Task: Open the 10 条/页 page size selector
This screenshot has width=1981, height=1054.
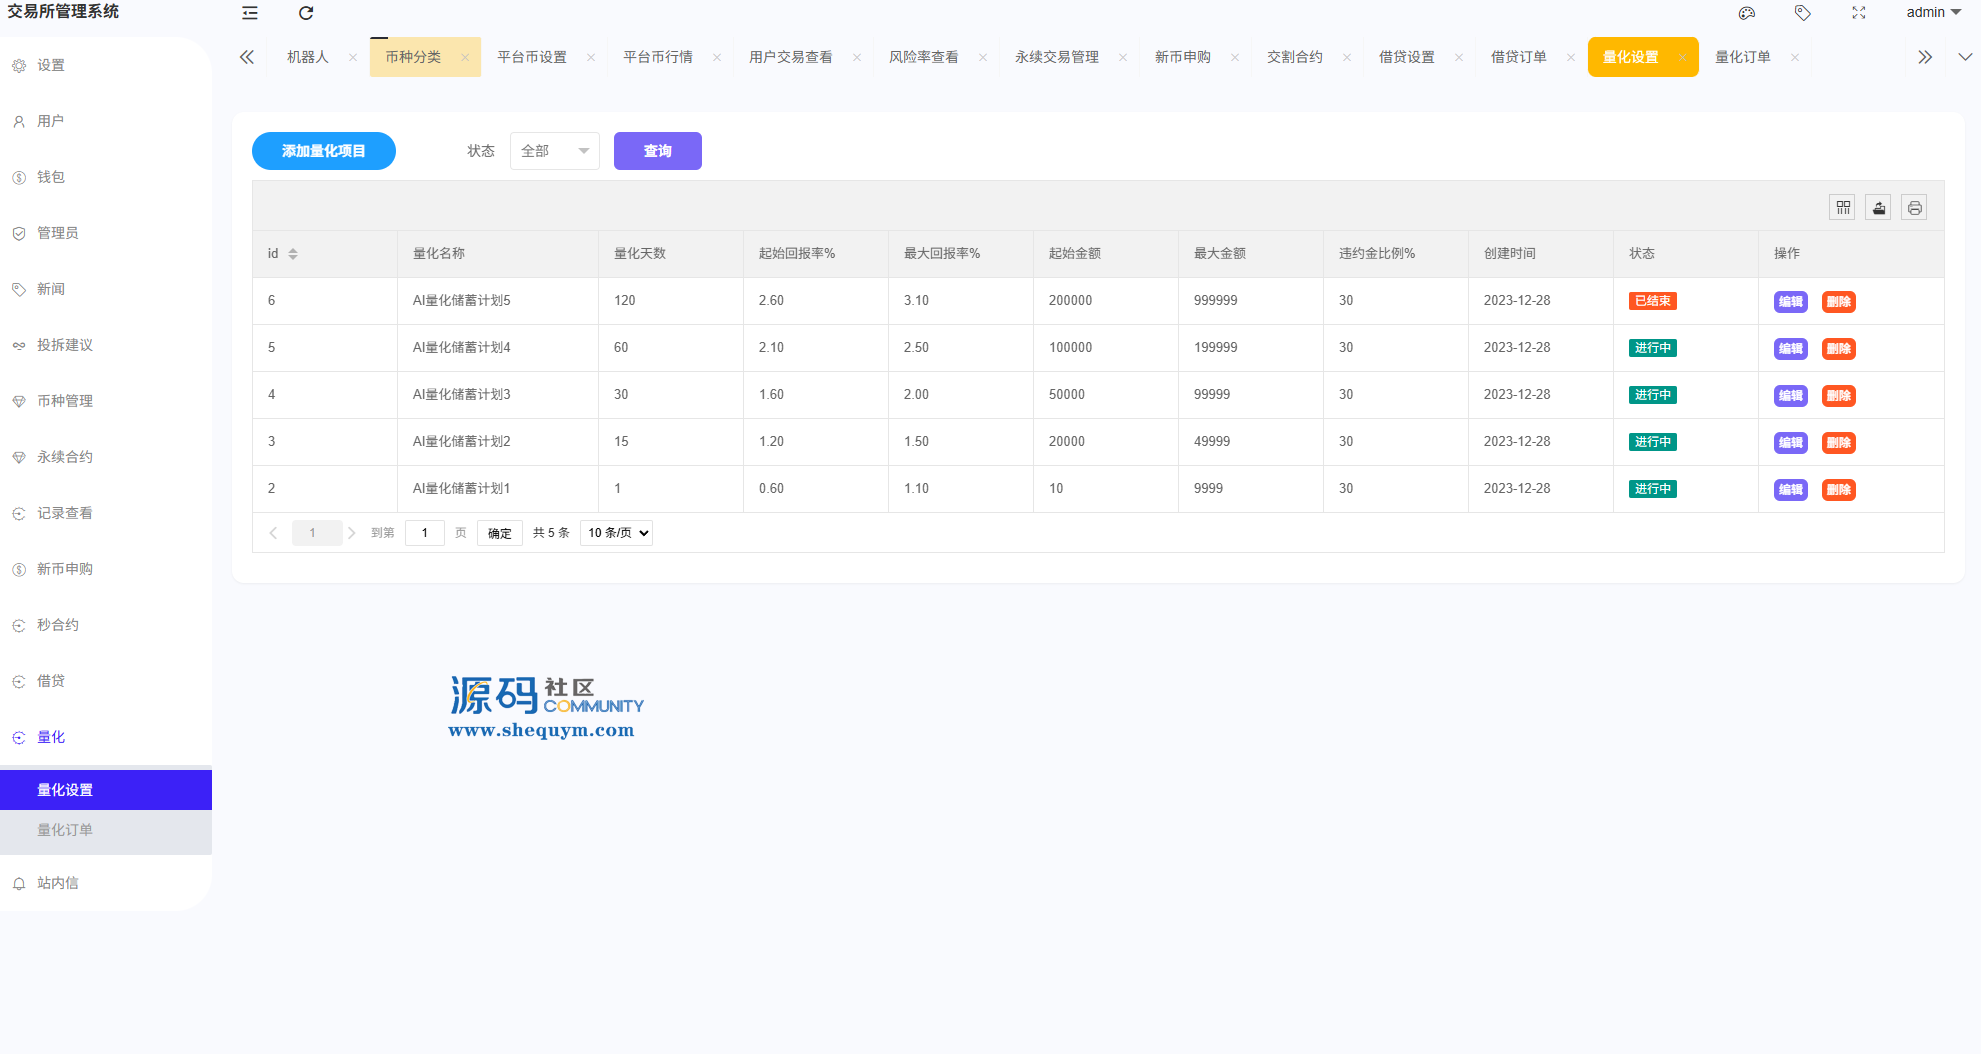Action: [x=616, y=533]
